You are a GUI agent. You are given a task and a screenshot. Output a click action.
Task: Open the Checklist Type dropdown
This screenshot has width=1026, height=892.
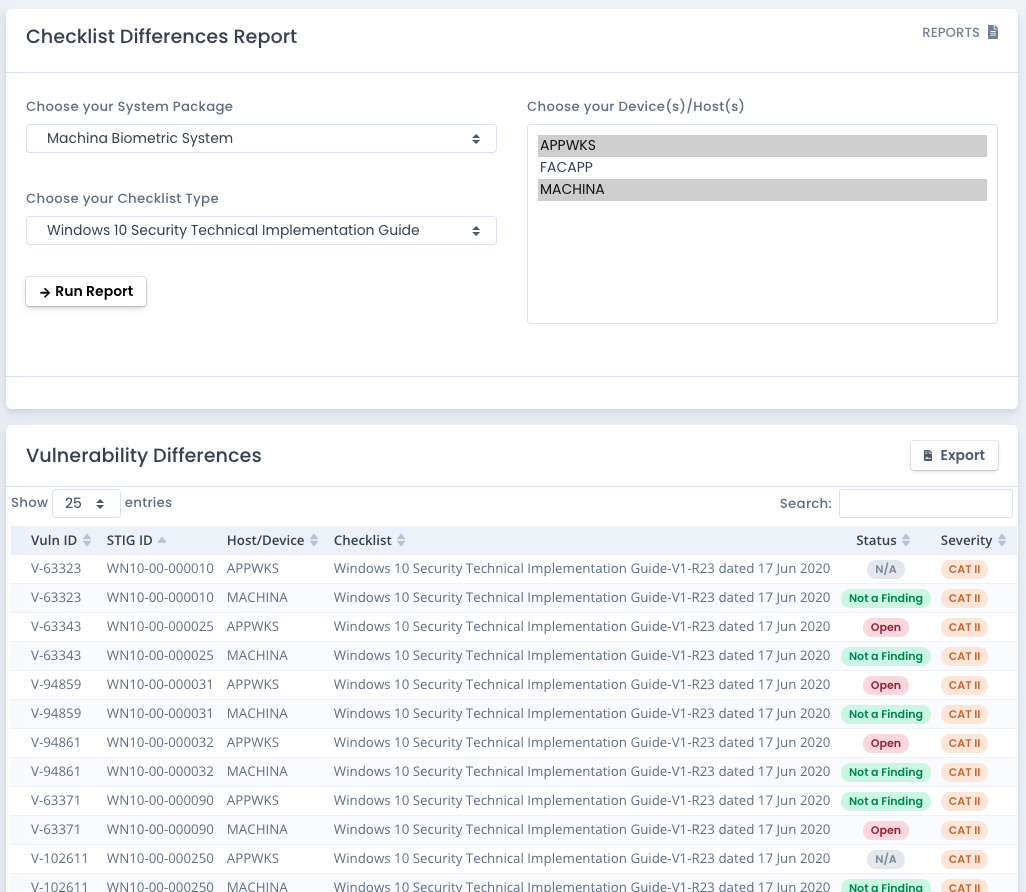tap(261, 230)
